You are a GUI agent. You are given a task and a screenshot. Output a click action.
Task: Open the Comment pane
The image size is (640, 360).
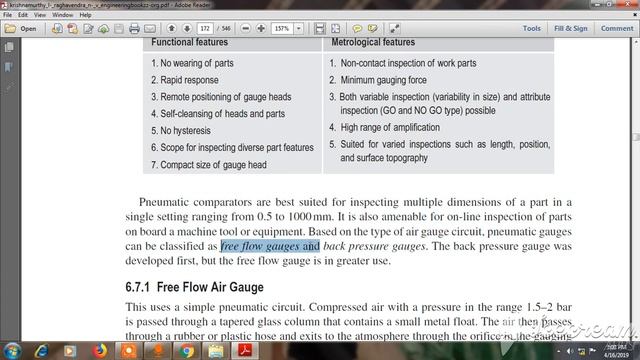[x=617, y=29]
